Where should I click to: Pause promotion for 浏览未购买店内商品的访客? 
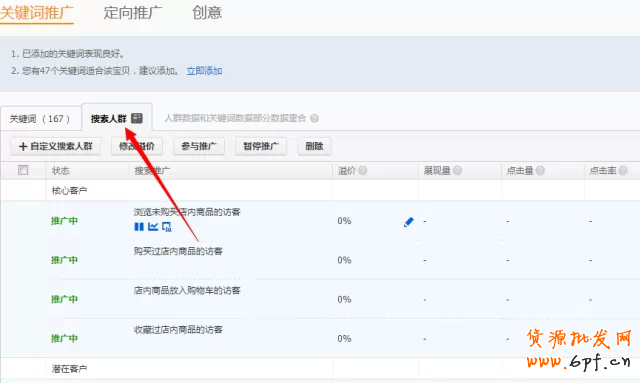pyautogui.click(x=139, y=226)
